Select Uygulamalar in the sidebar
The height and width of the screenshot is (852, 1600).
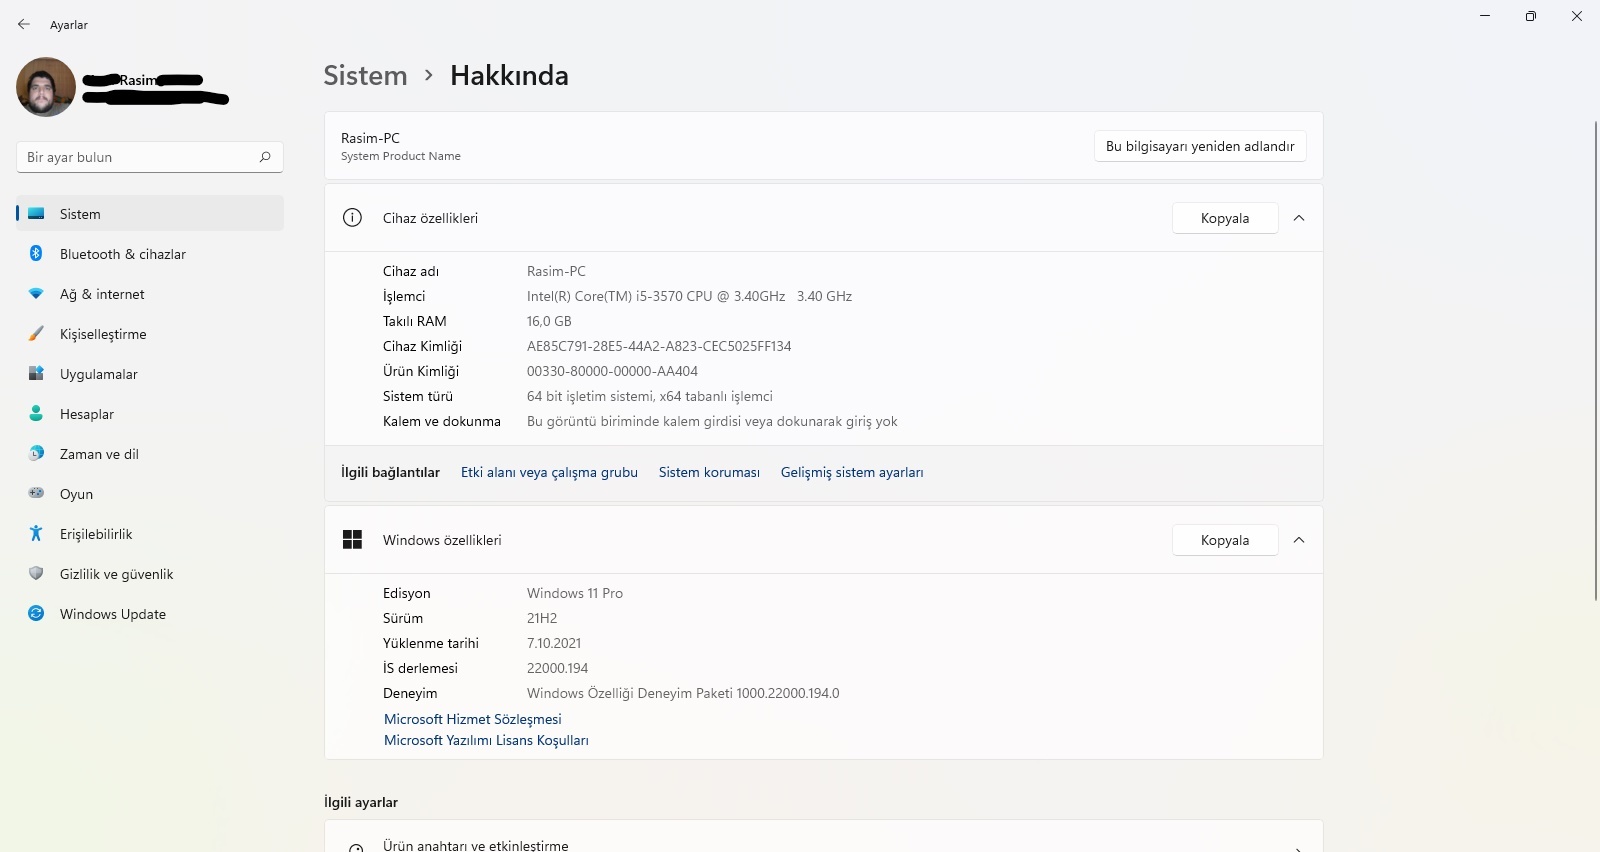tap(150, 374)
